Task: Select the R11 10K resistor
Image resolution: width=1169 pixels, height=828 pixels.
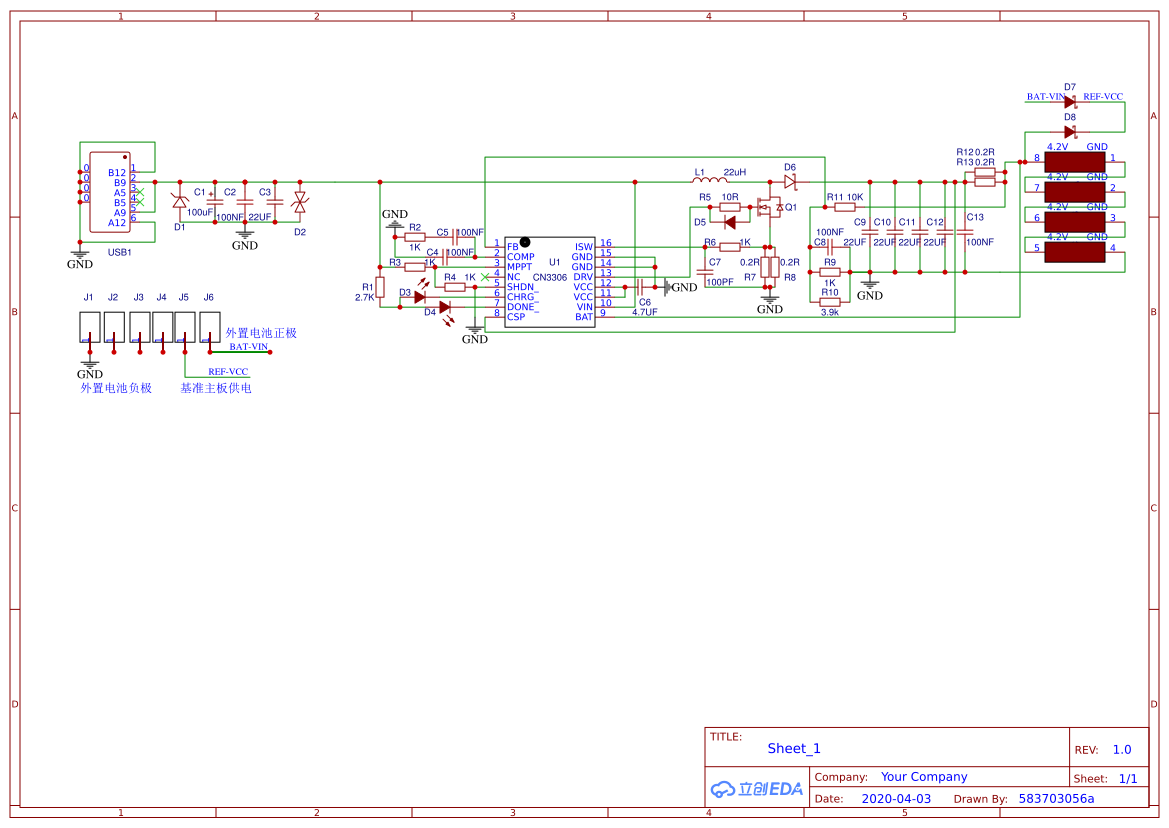Action: pyautogui.click(x=846, y=208)
